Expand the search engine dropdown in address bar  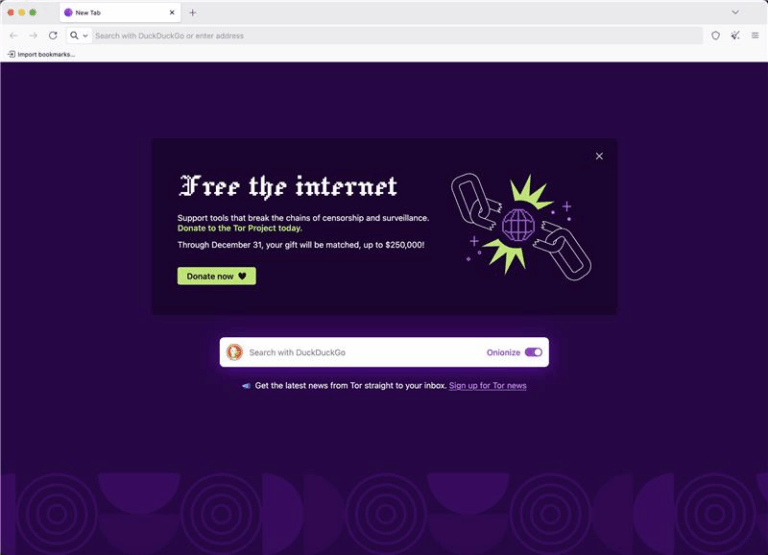click(78, 35)
